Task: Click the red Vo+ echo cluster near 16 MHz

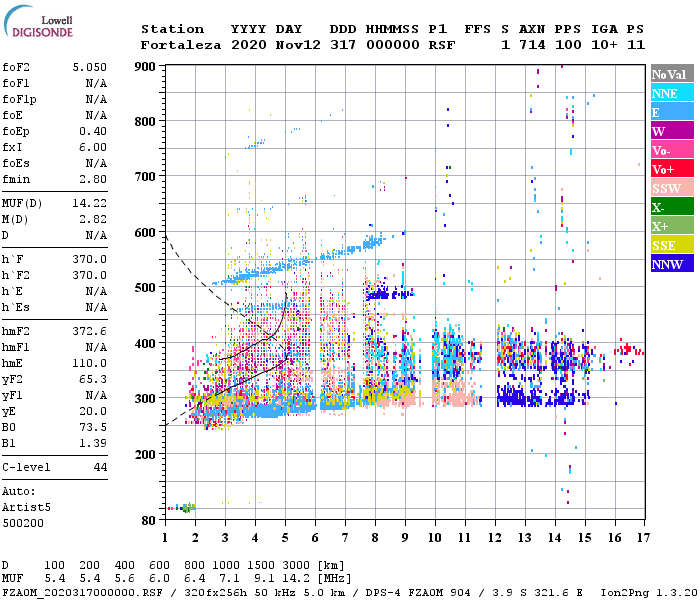Action: (628, 350)
